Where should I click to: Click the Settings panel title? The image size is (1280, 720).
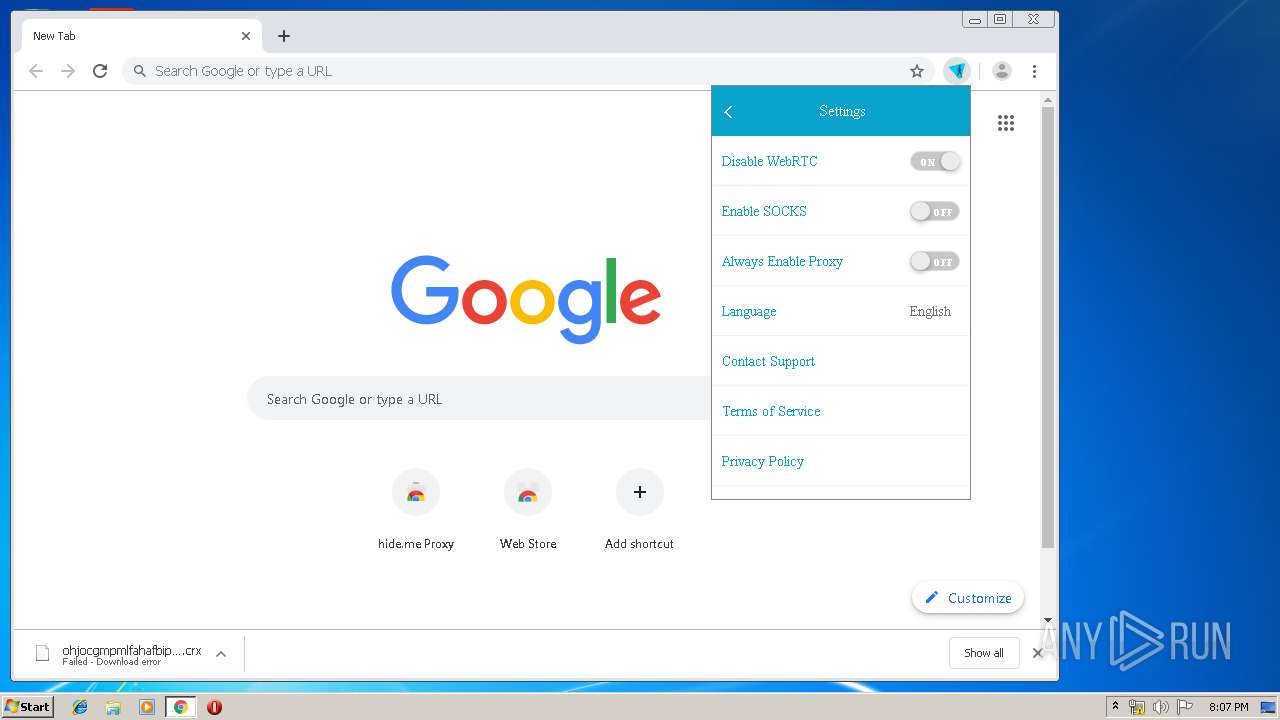point(842,111)
